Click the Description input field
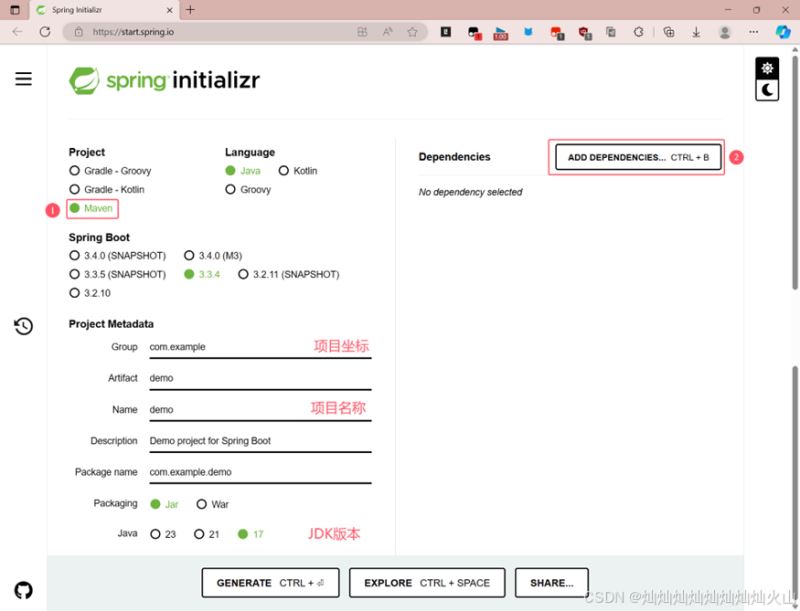 [x=260, y=441]
